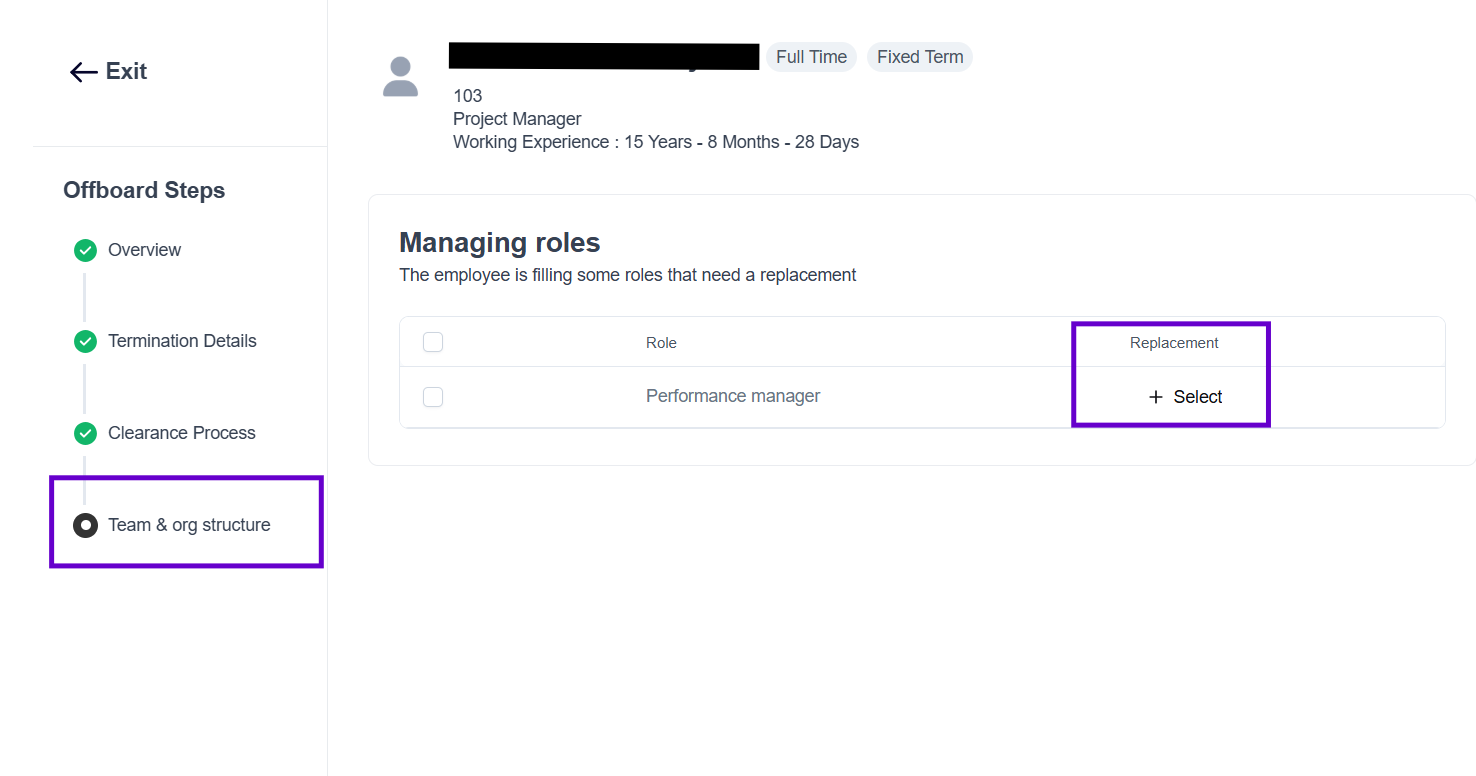Click the Exit text link
Screen dimensions: 1476x776
click(x=126, y=72)
